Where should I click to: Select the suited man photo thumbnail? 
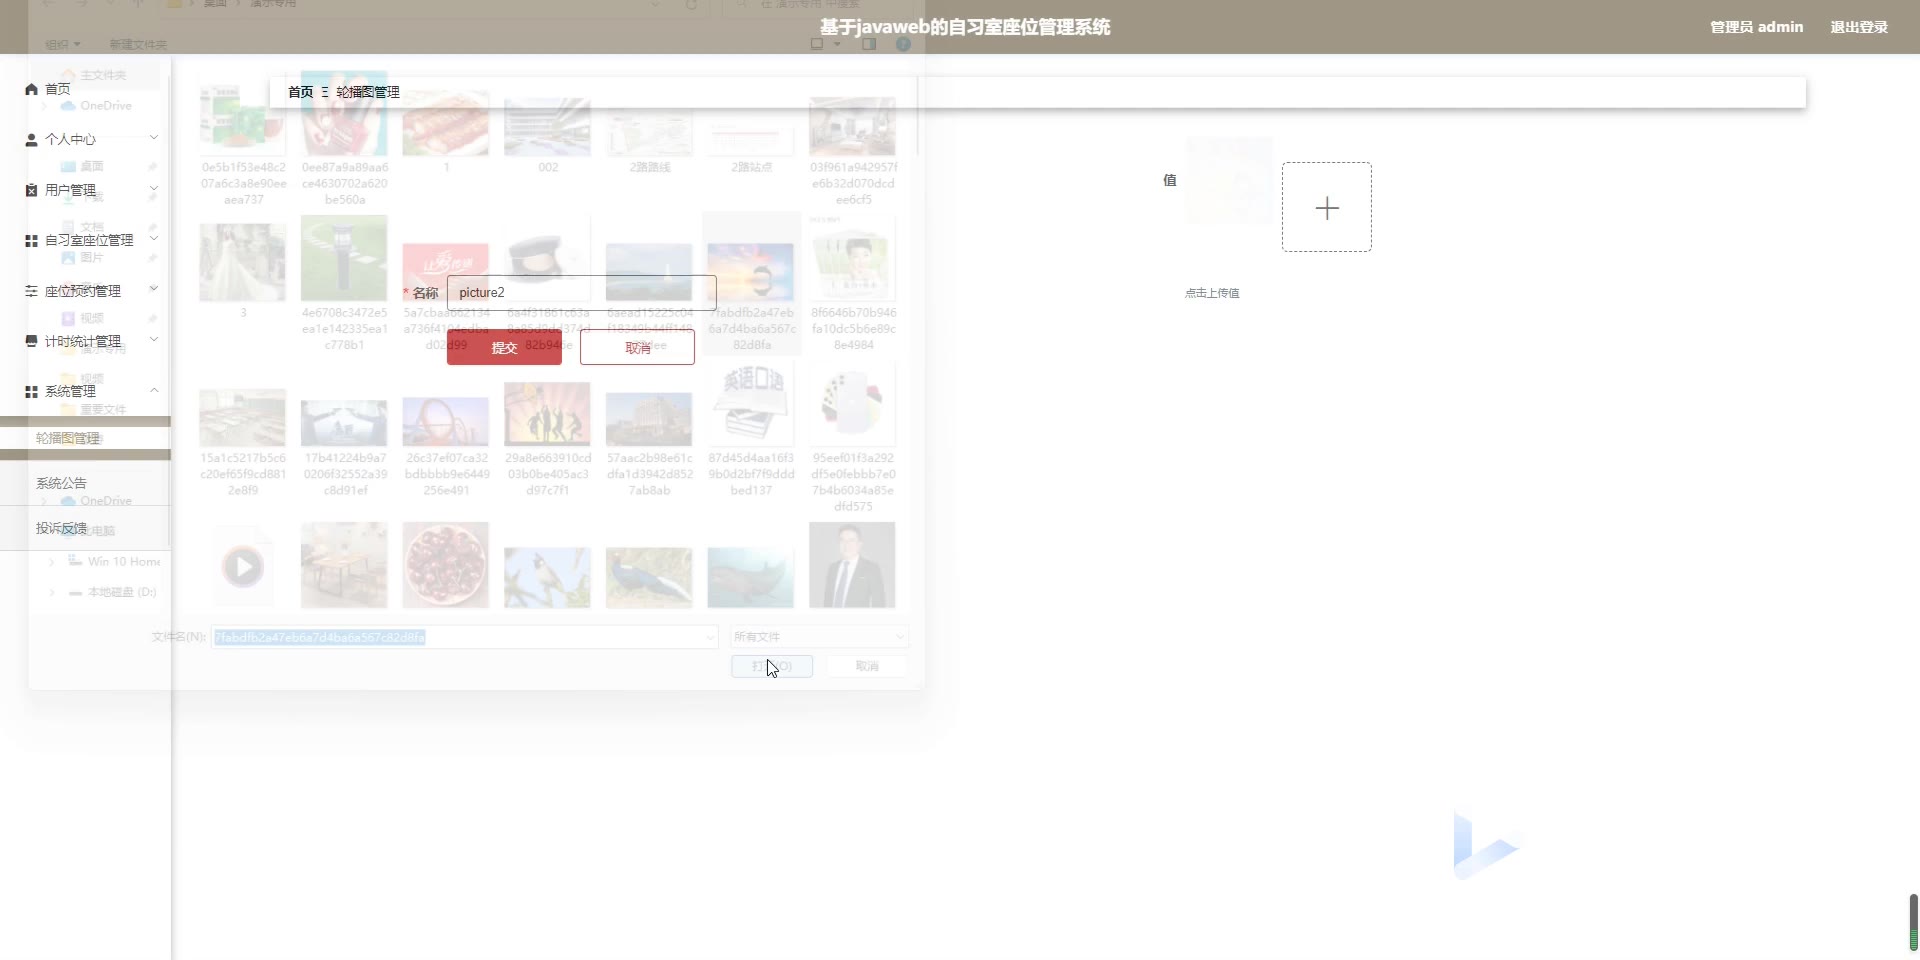pyautogui.click(x=852, y=566)
